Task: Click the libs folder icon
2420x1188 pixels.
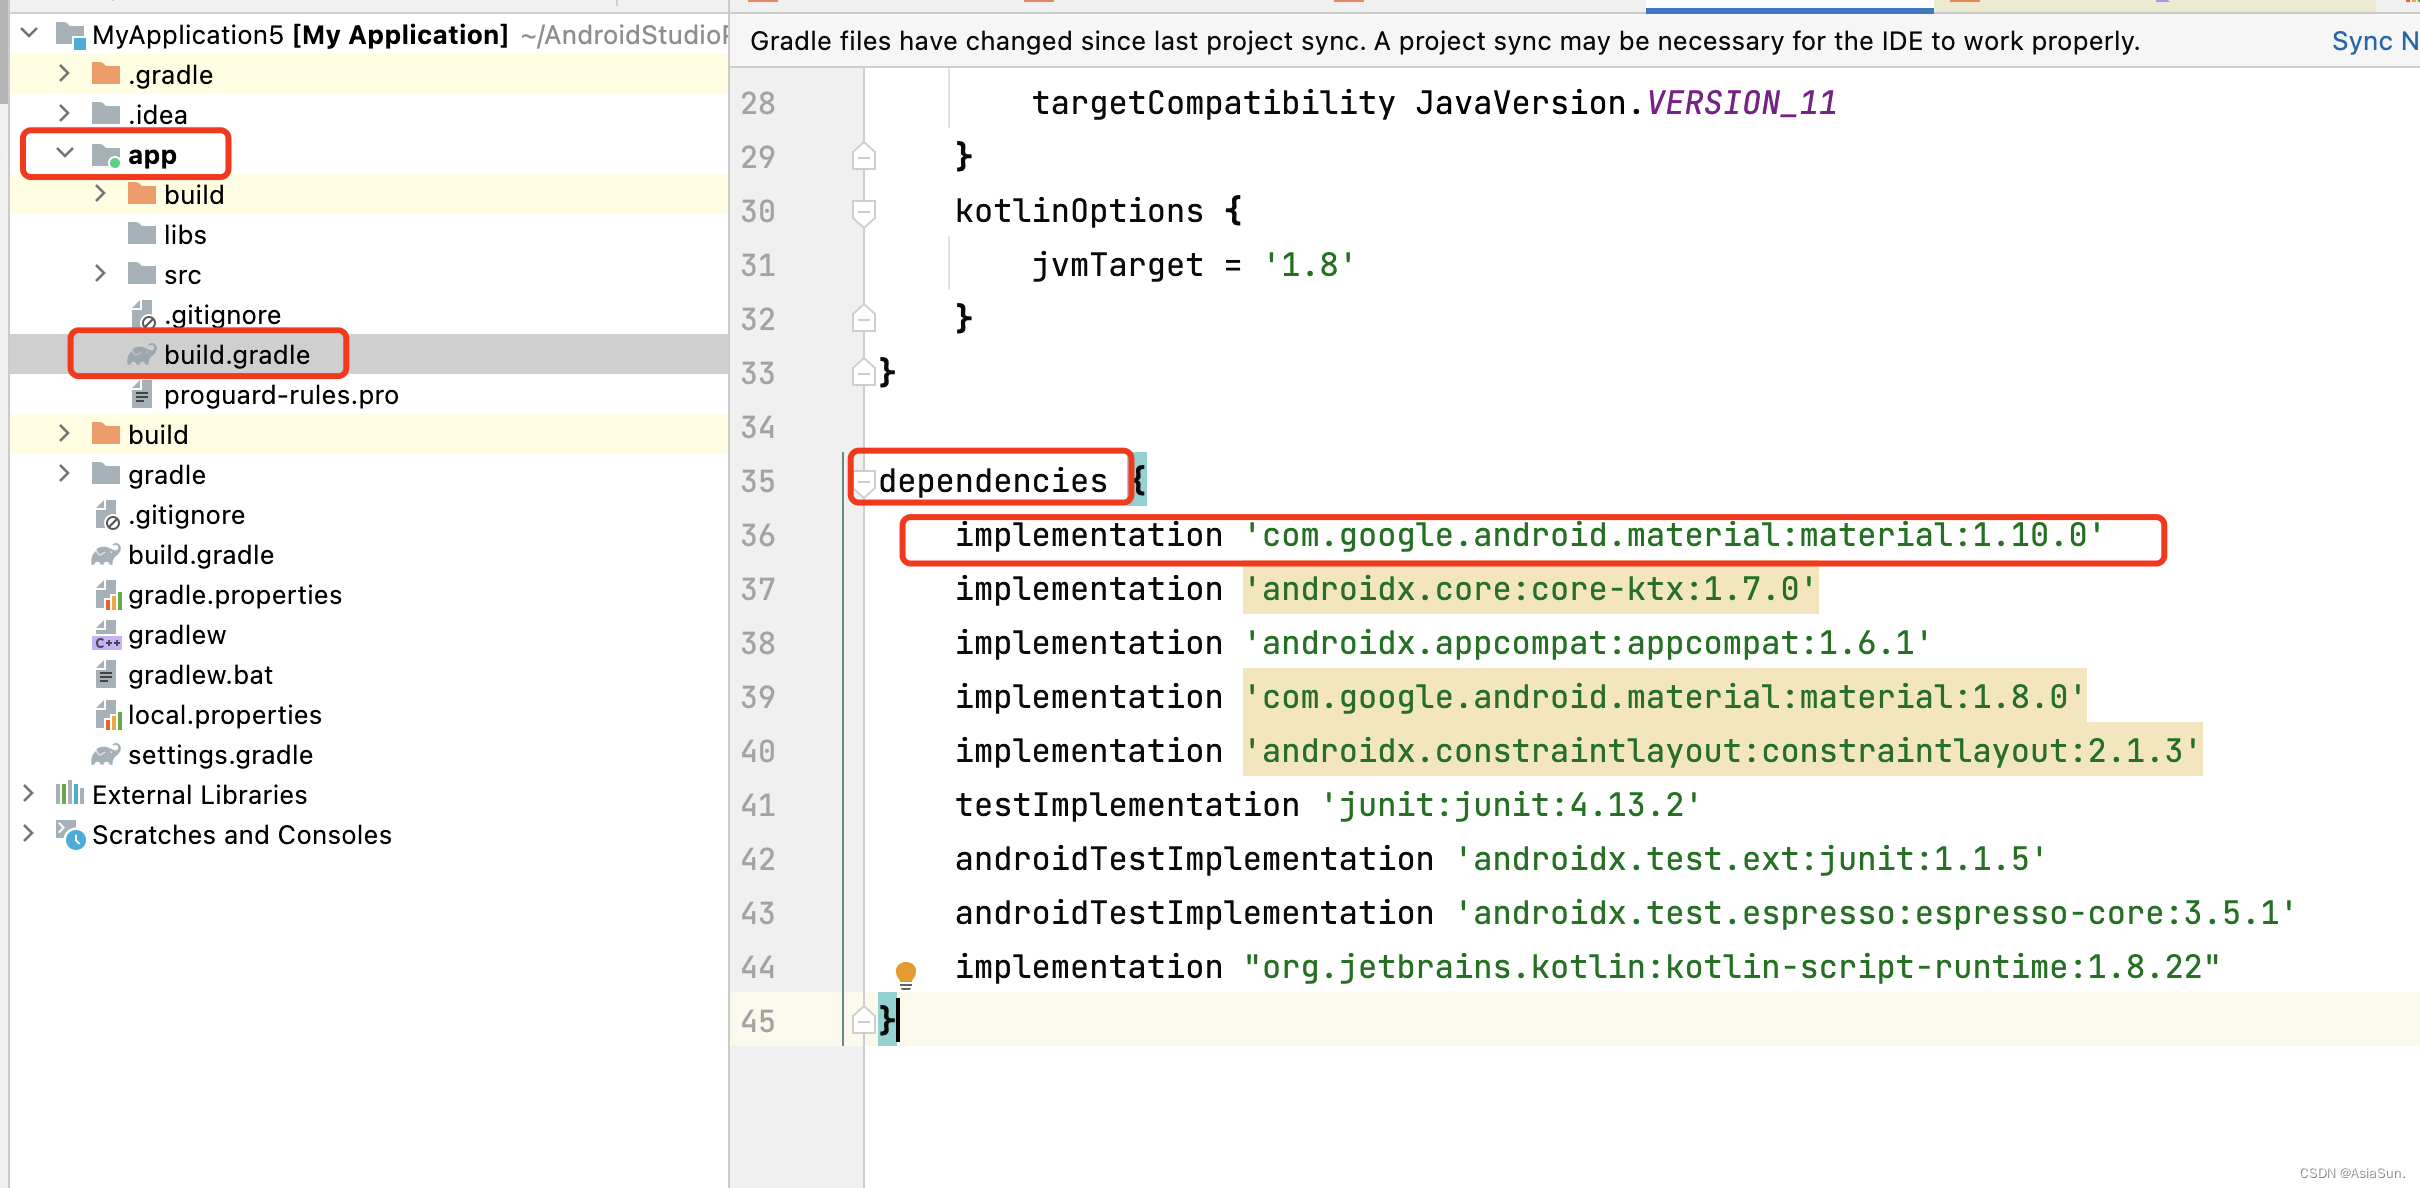Action: click(142, 234)
